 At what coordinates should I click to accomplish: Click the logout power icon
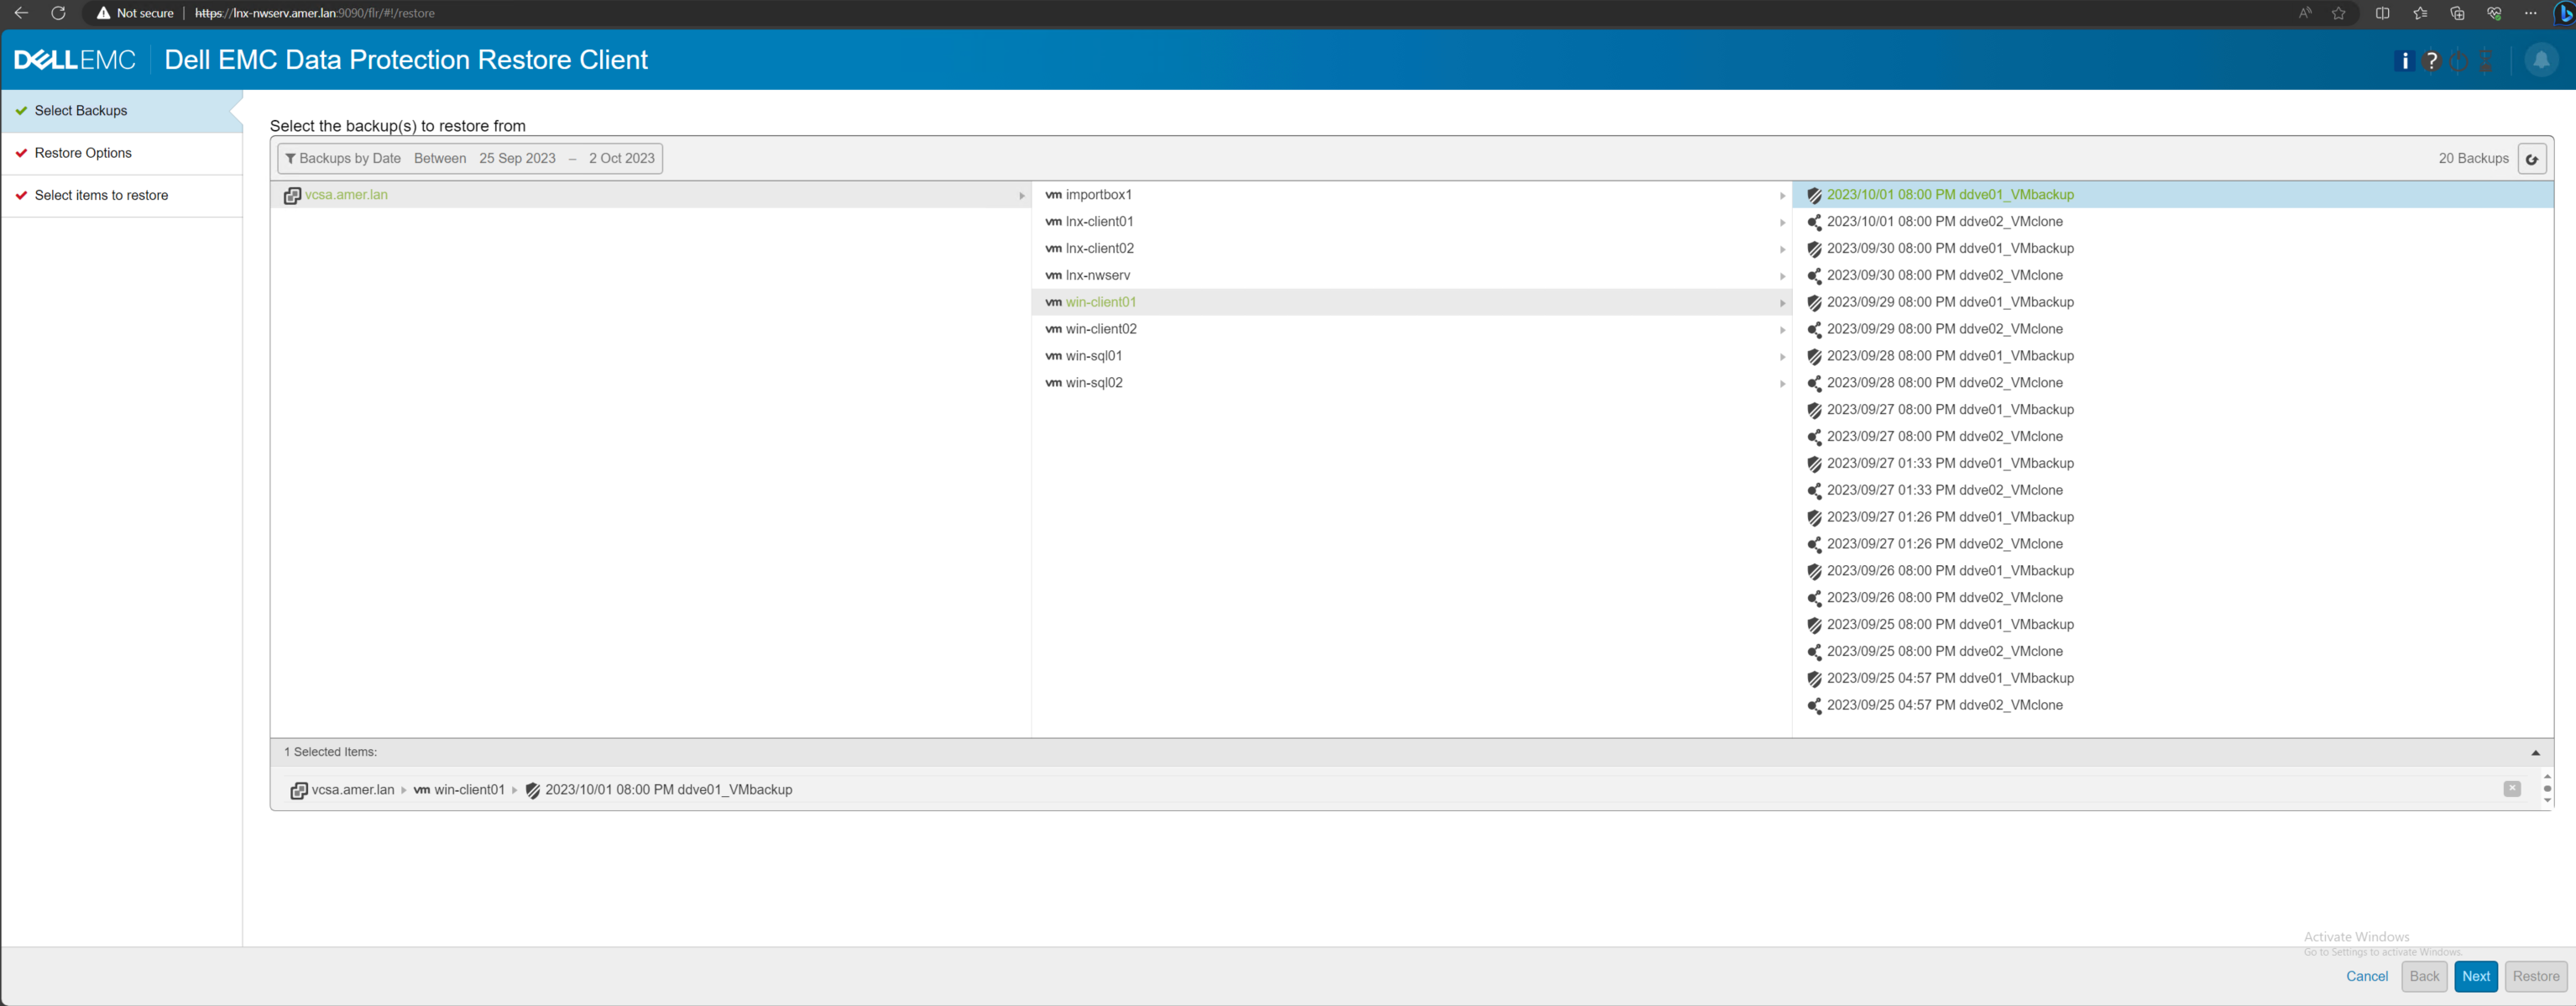point(2459,61)
